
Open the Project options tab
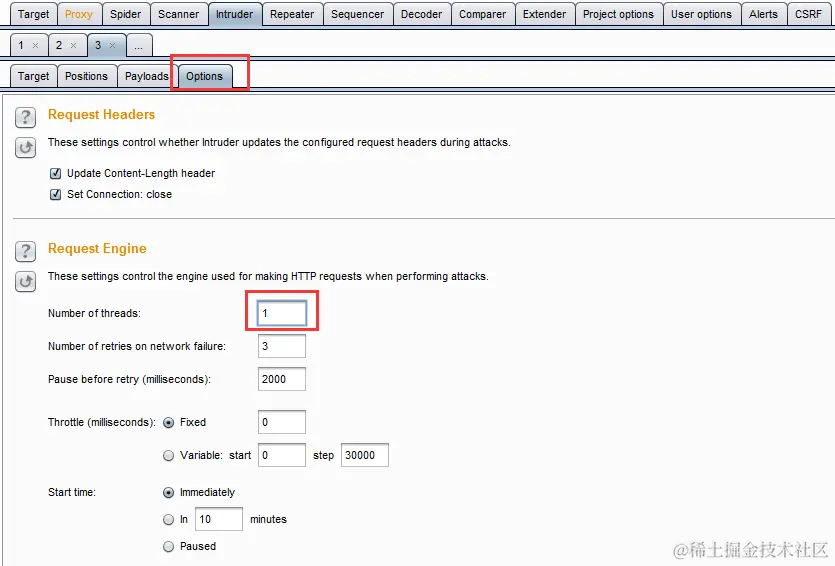(x=618, y=14)
